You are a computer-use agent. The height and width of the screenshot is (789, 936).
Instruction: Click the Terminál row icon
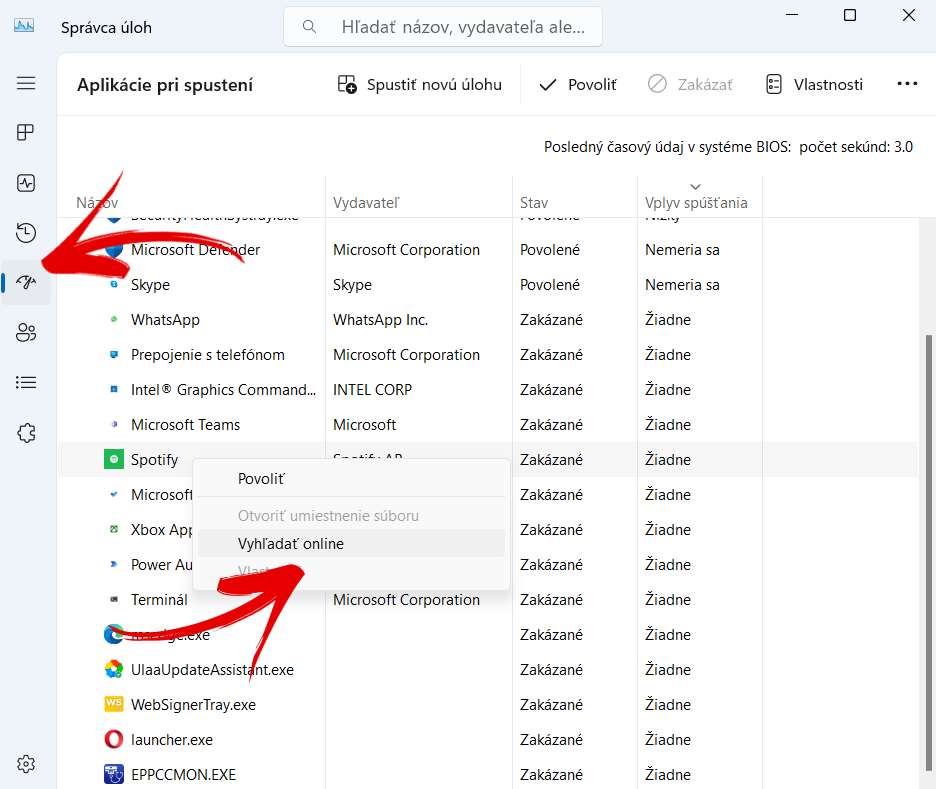coord(114,599)
